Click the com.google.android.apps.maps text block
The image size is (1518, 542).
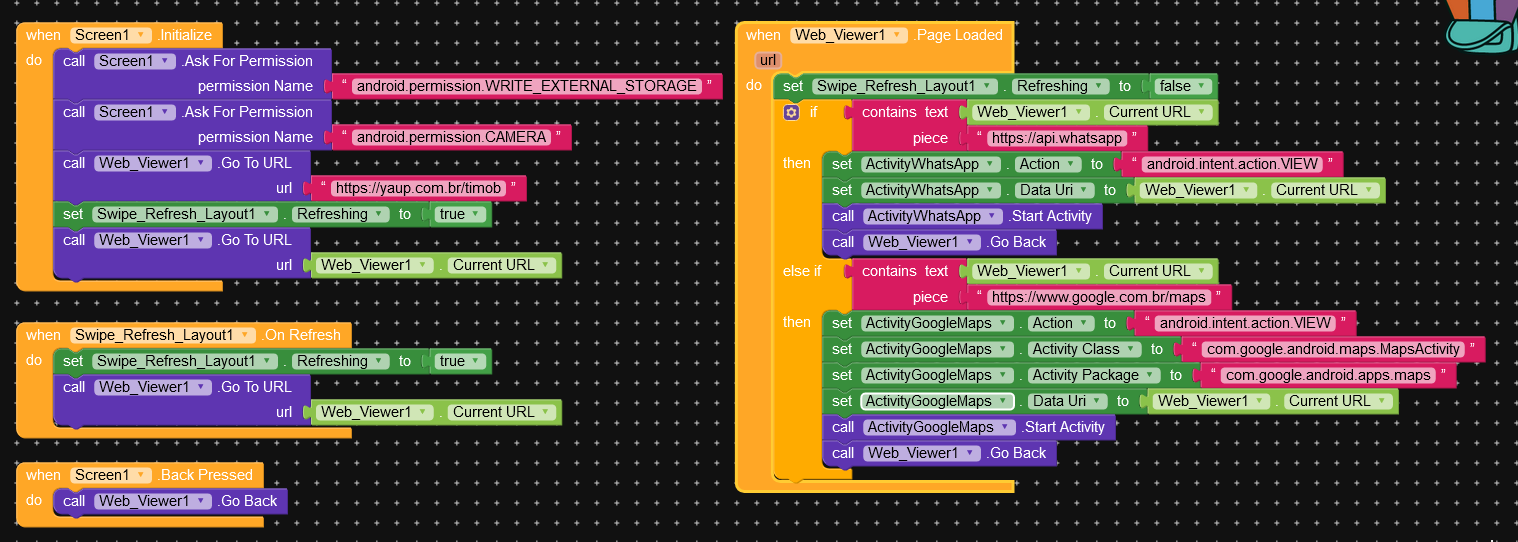[1328, 375]
